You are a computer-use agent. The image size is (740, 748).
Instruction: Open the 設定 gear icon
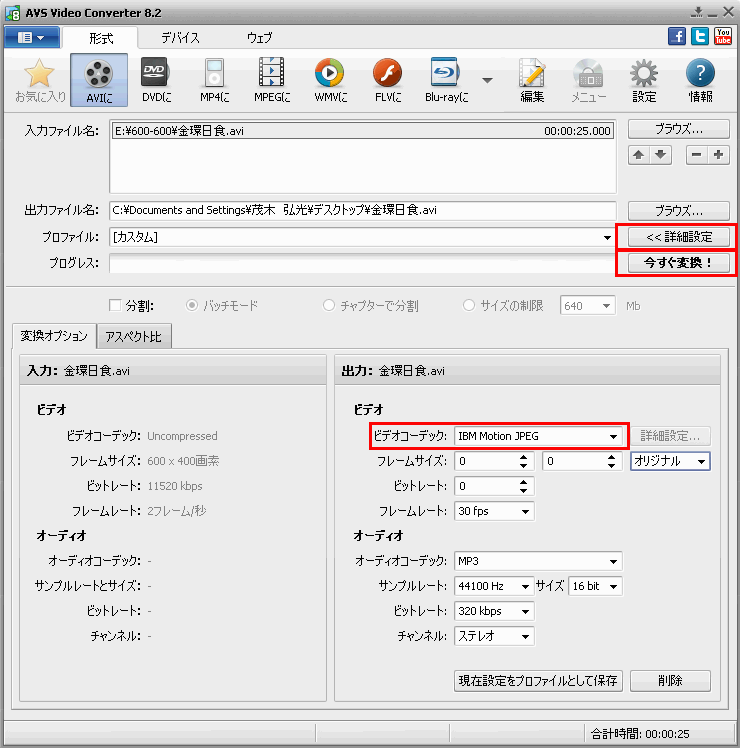(x=644, y=80)
